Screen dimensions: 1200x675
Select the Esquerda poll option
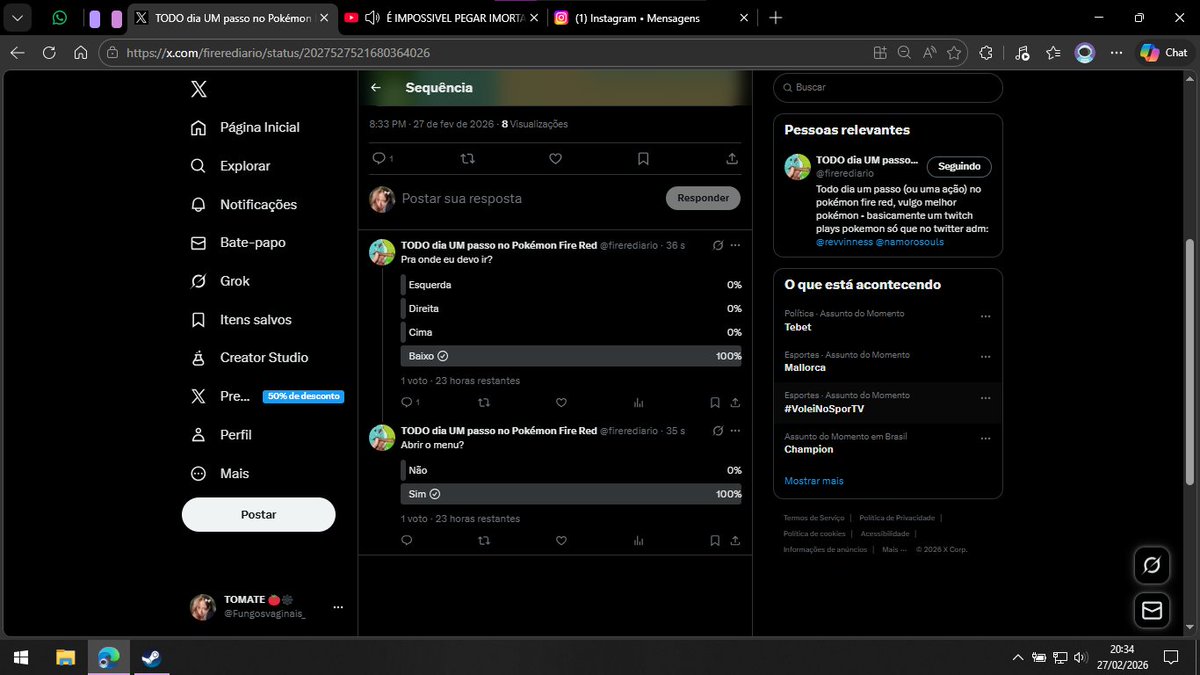coord(571,285)
